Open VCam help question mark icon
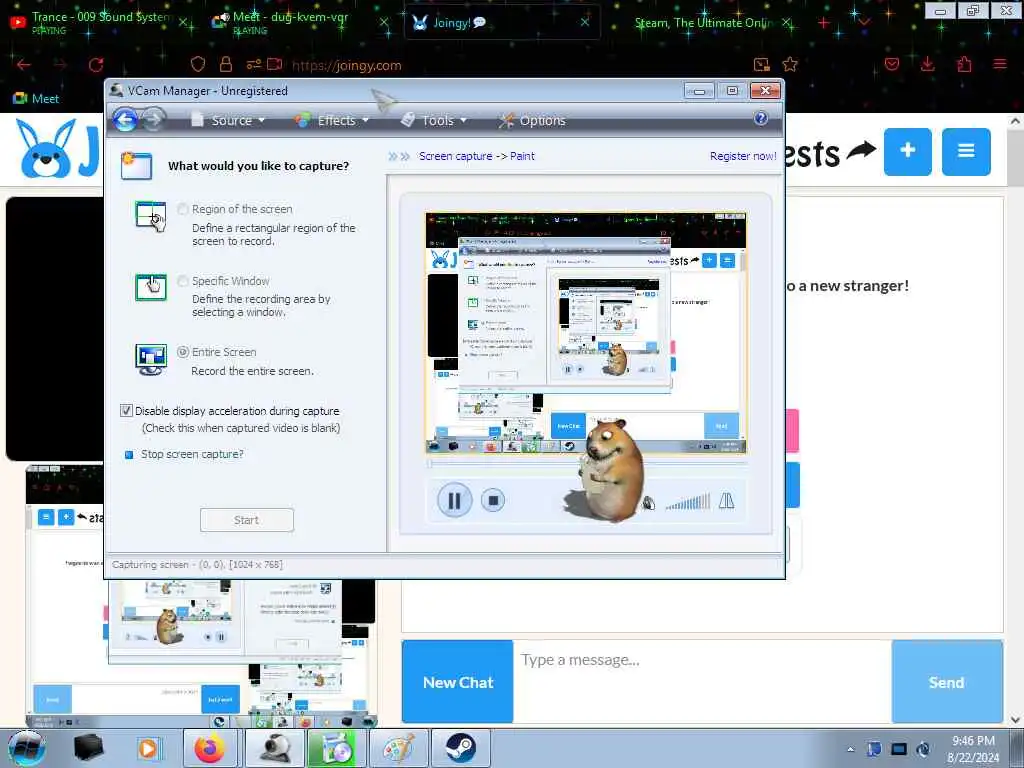 (760, 118)
